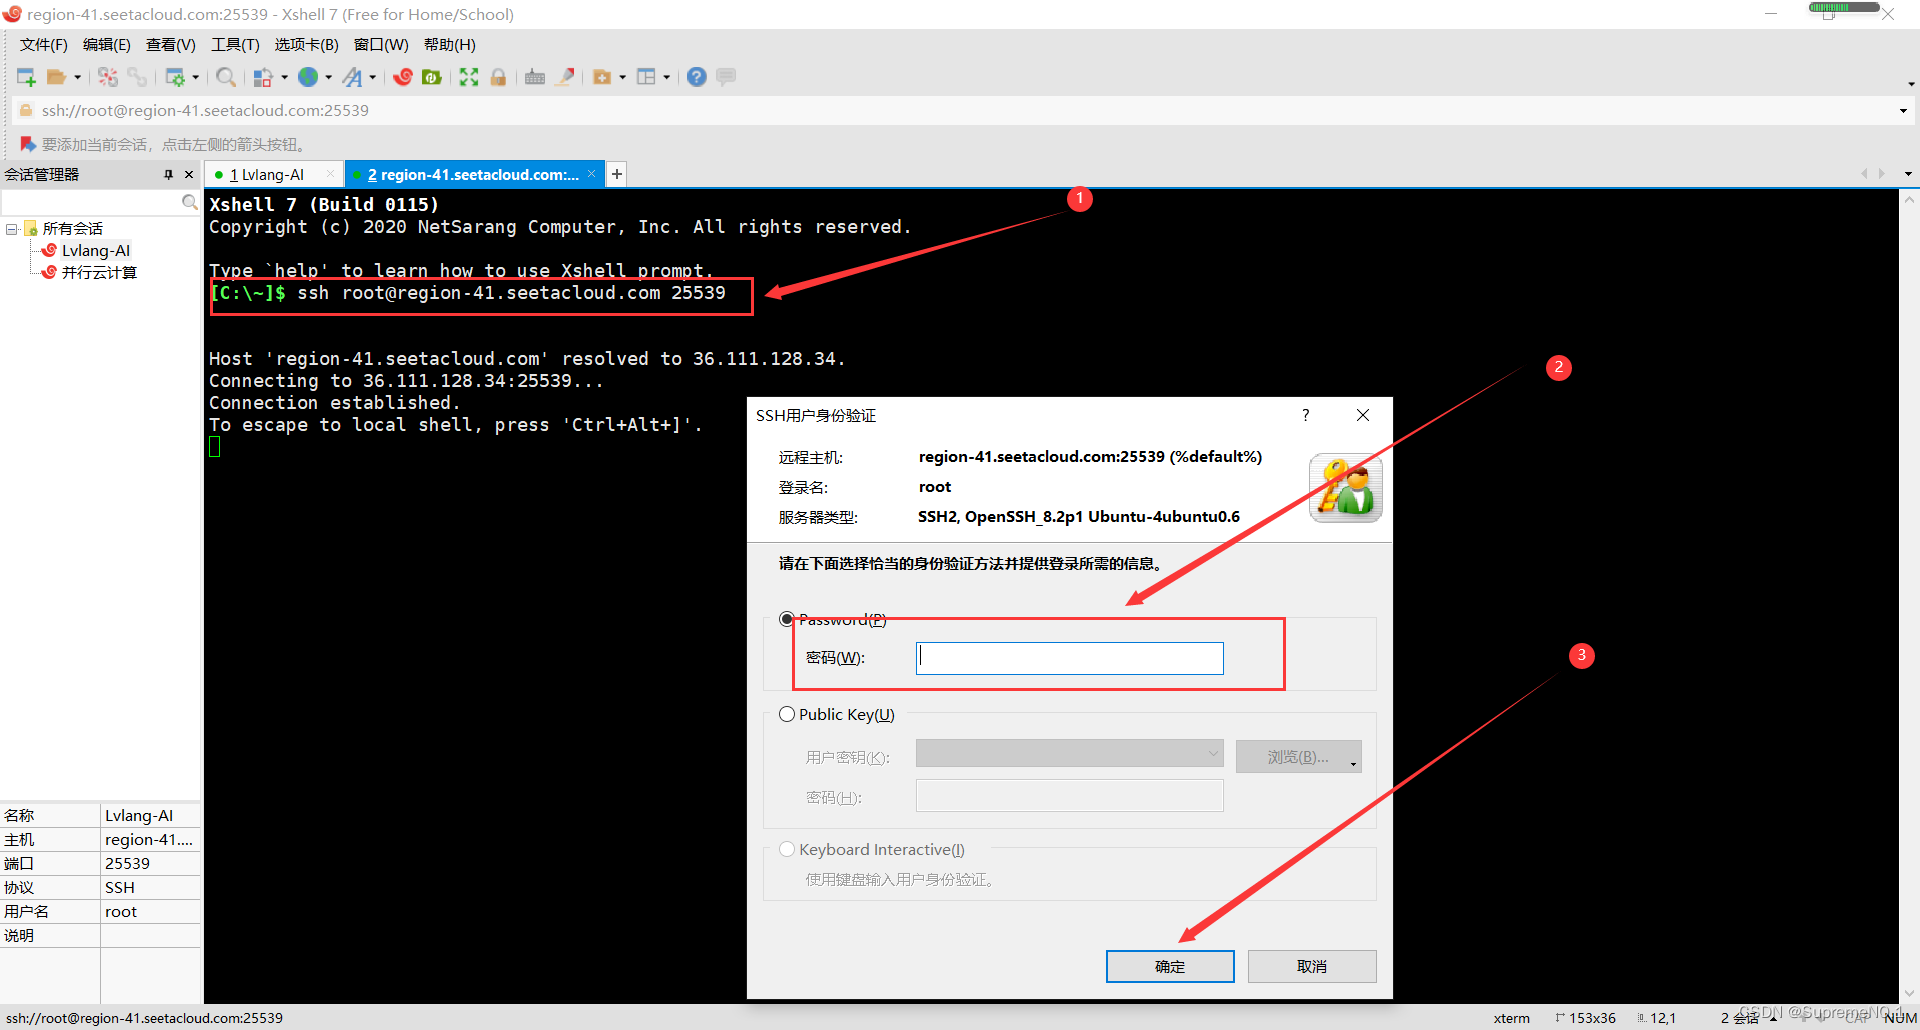Click the New Session toolbar icon
This screenshot has width=1920, height=1030.
[x=26, y=77]
